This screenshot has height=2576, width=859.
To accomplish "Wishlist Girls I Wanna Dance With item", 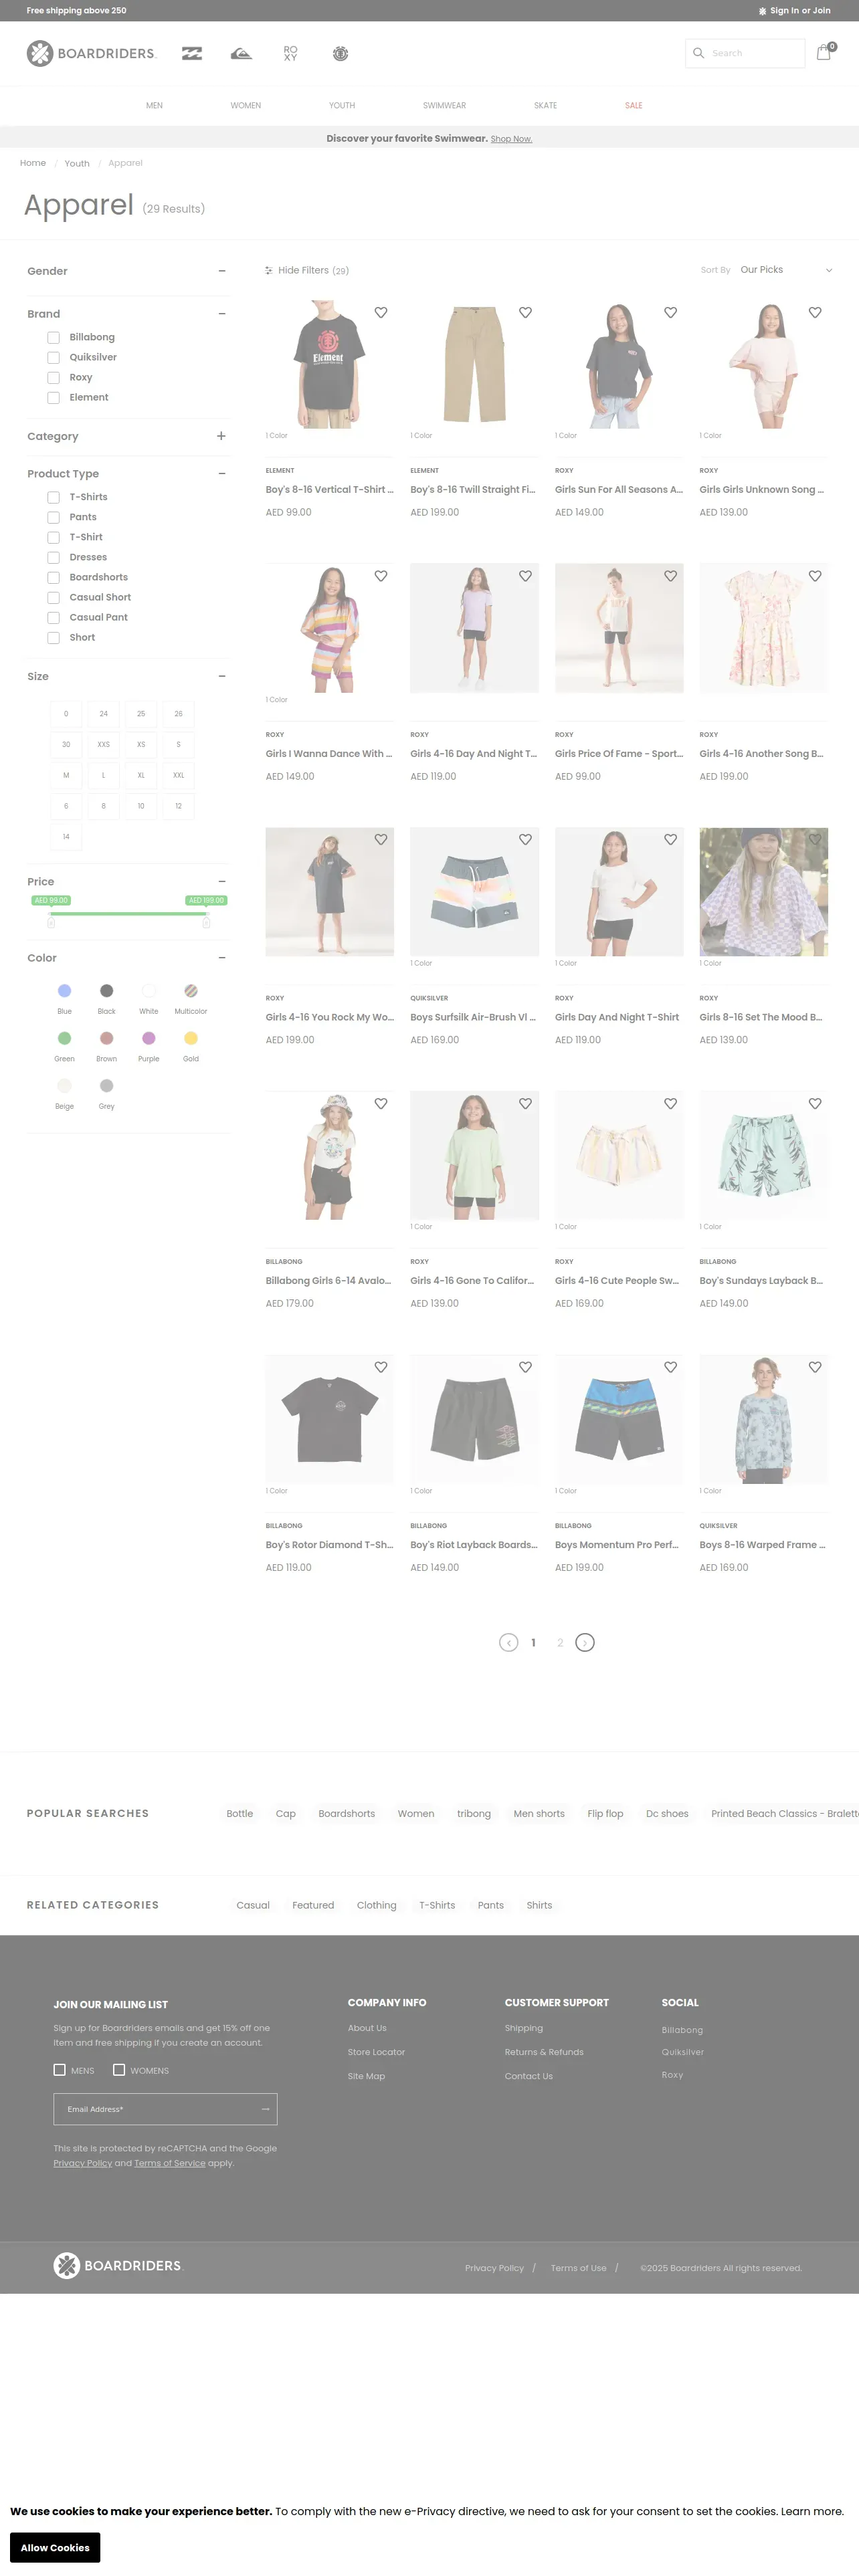I will click(x=381, y=576).
